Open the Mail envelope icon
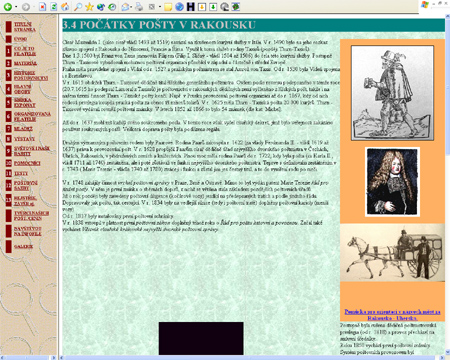 click(x=125, y=7)
